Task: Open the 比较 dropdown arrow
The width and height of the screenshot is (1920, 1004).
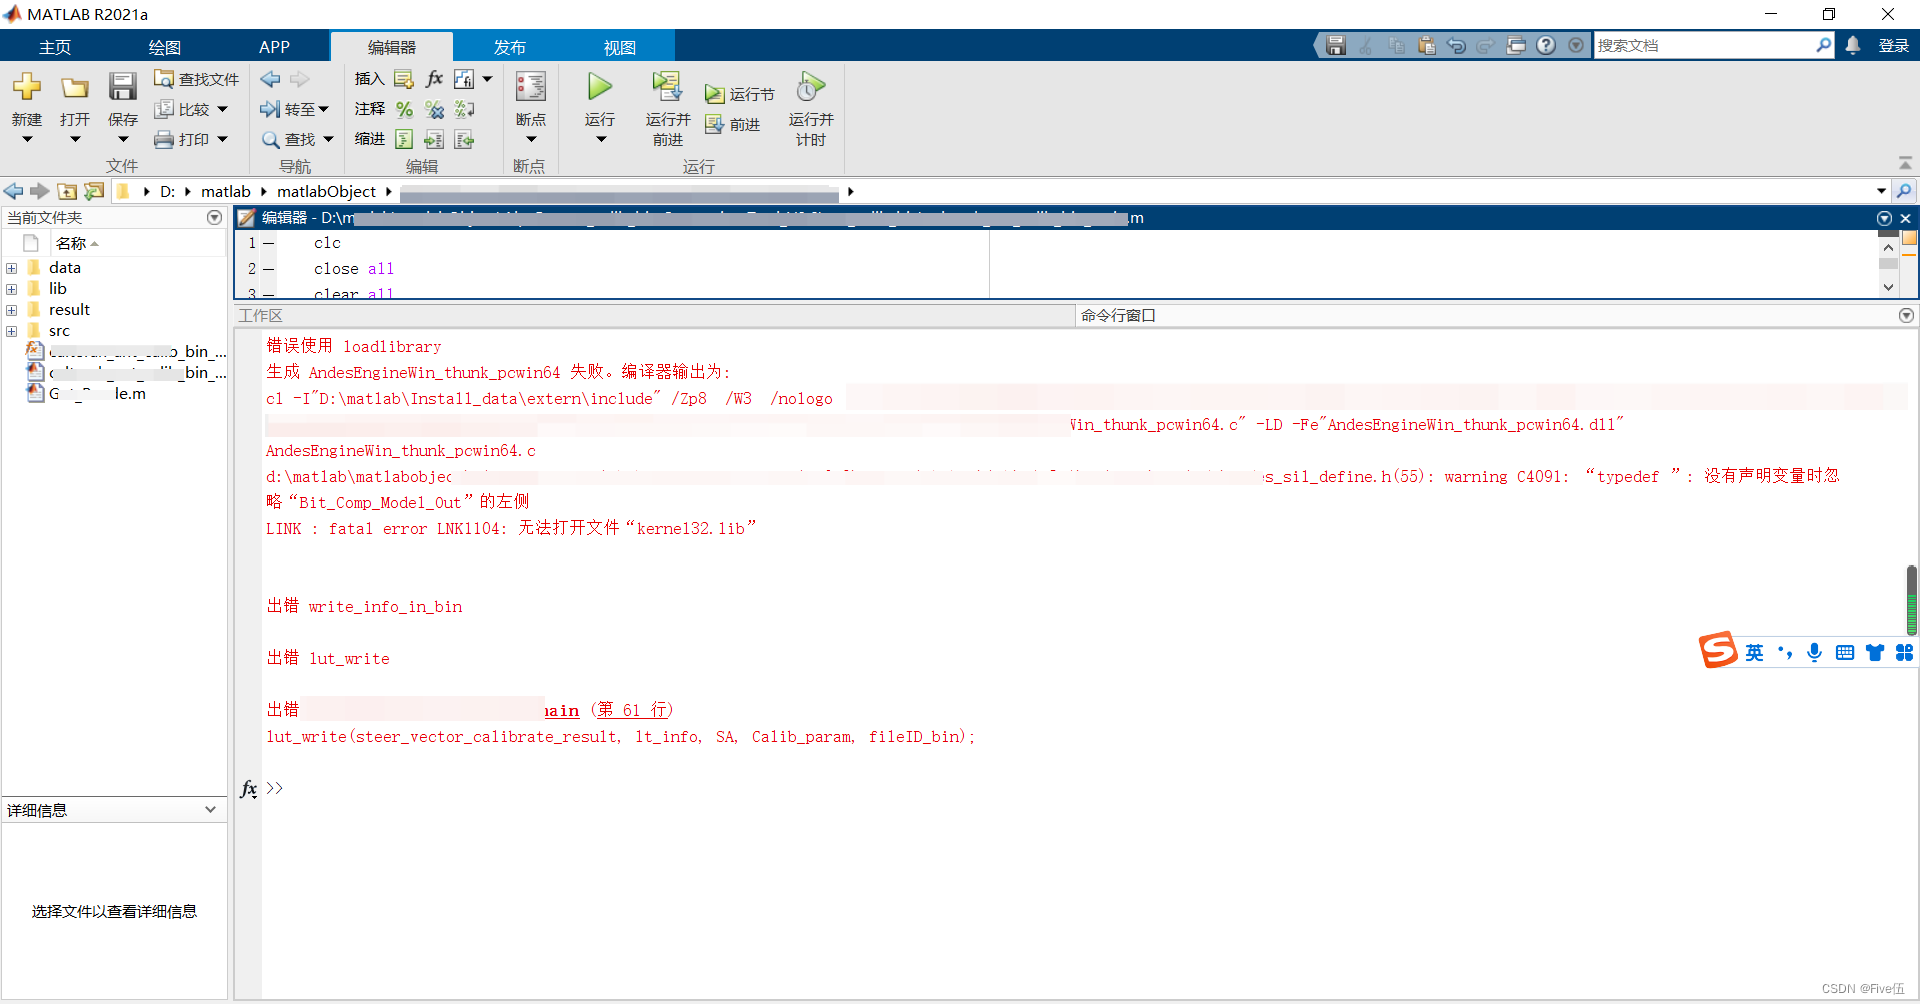Action: 223,109
